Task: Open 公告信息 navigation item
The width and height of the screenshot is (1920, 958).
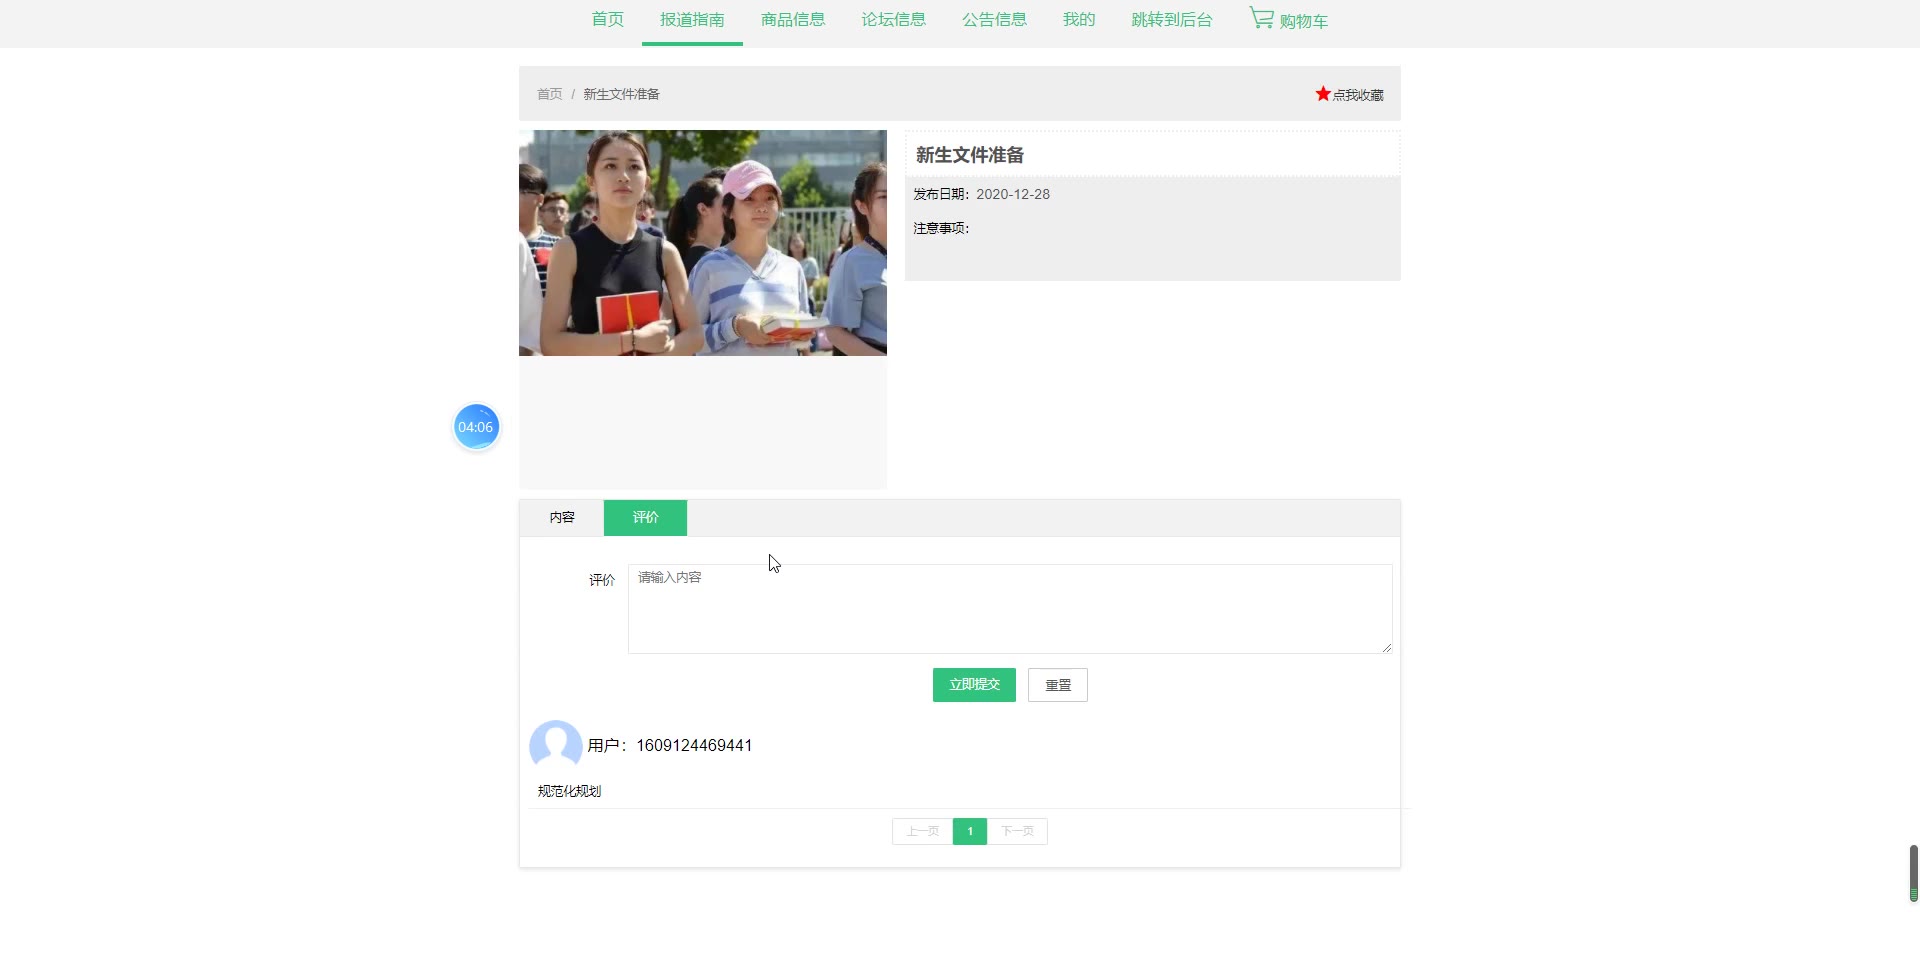Action: (x=994, y=20)
